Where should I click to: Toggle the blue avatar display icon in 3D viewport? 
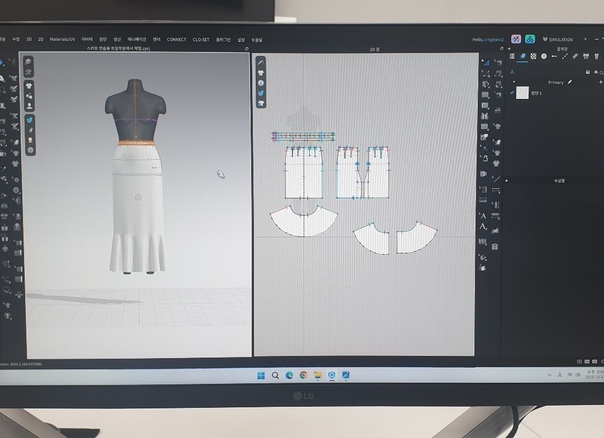[x=30, y=120]
